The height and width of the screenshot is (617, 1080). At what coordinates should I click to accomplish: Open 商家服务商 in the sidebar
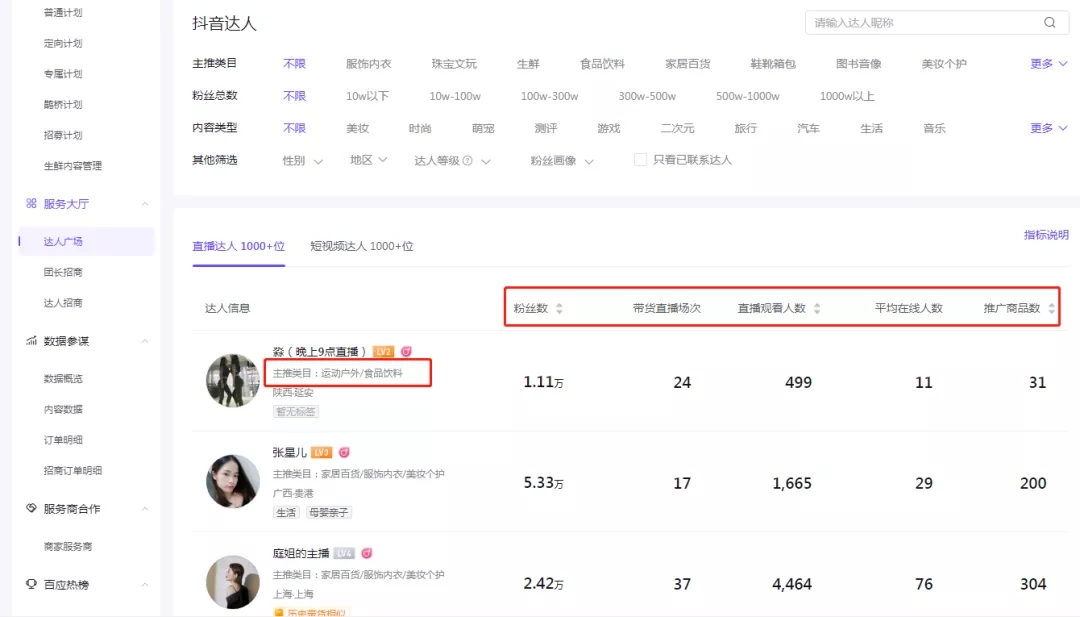pyautogui.click(x=68, y=546)
